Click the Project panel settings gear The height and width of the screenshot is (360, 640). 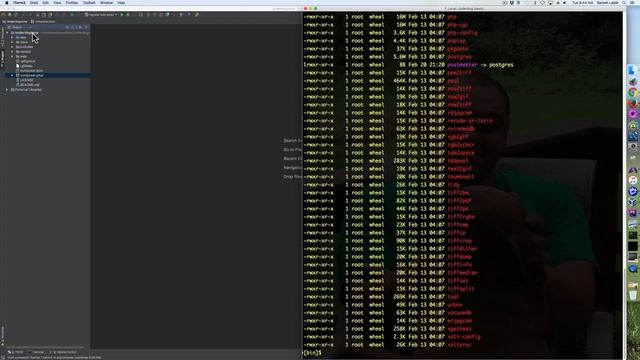[80, 27]
